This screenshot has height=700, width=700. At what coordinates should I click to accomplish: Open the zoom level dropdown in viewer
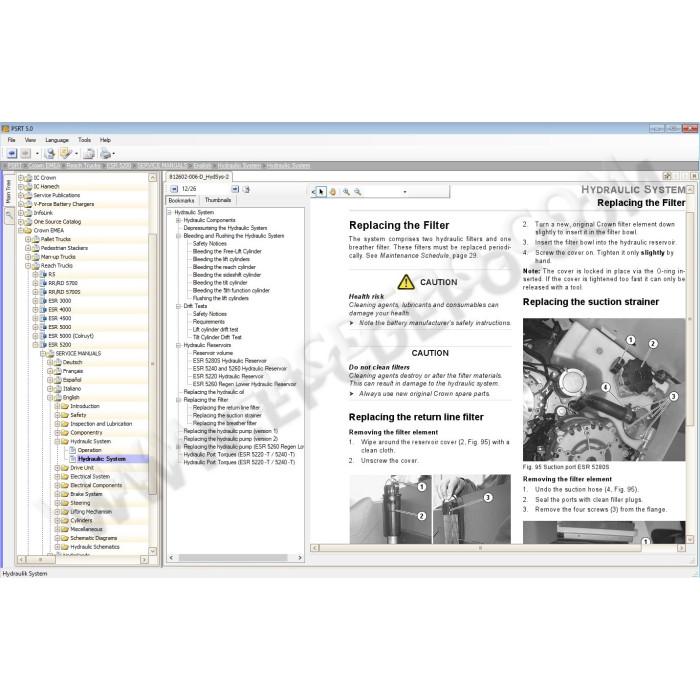click(x=405, y=192)
